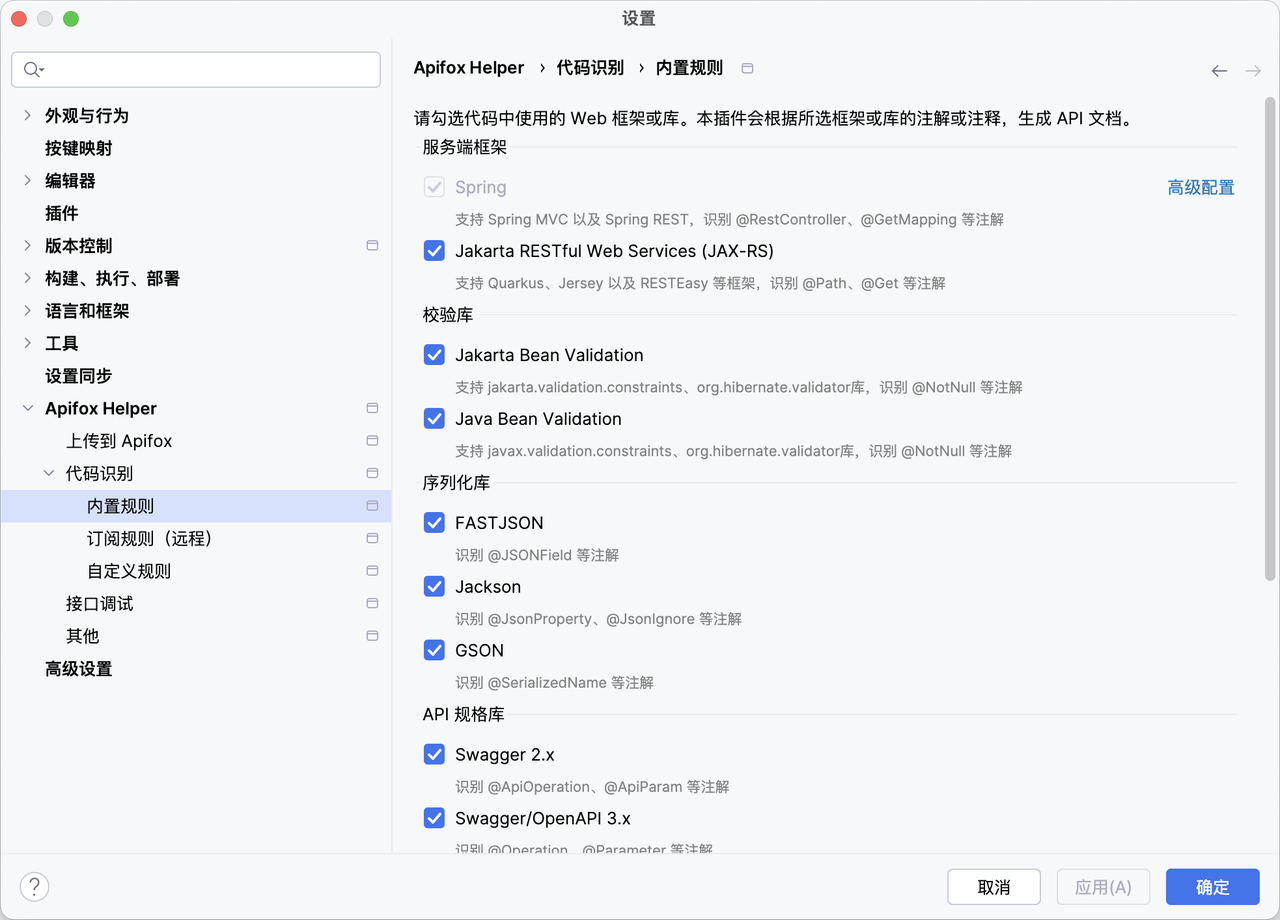Click the window icon beside 接口调试
The height and width of the screenshot is (920, 1280).
[372, 603]
